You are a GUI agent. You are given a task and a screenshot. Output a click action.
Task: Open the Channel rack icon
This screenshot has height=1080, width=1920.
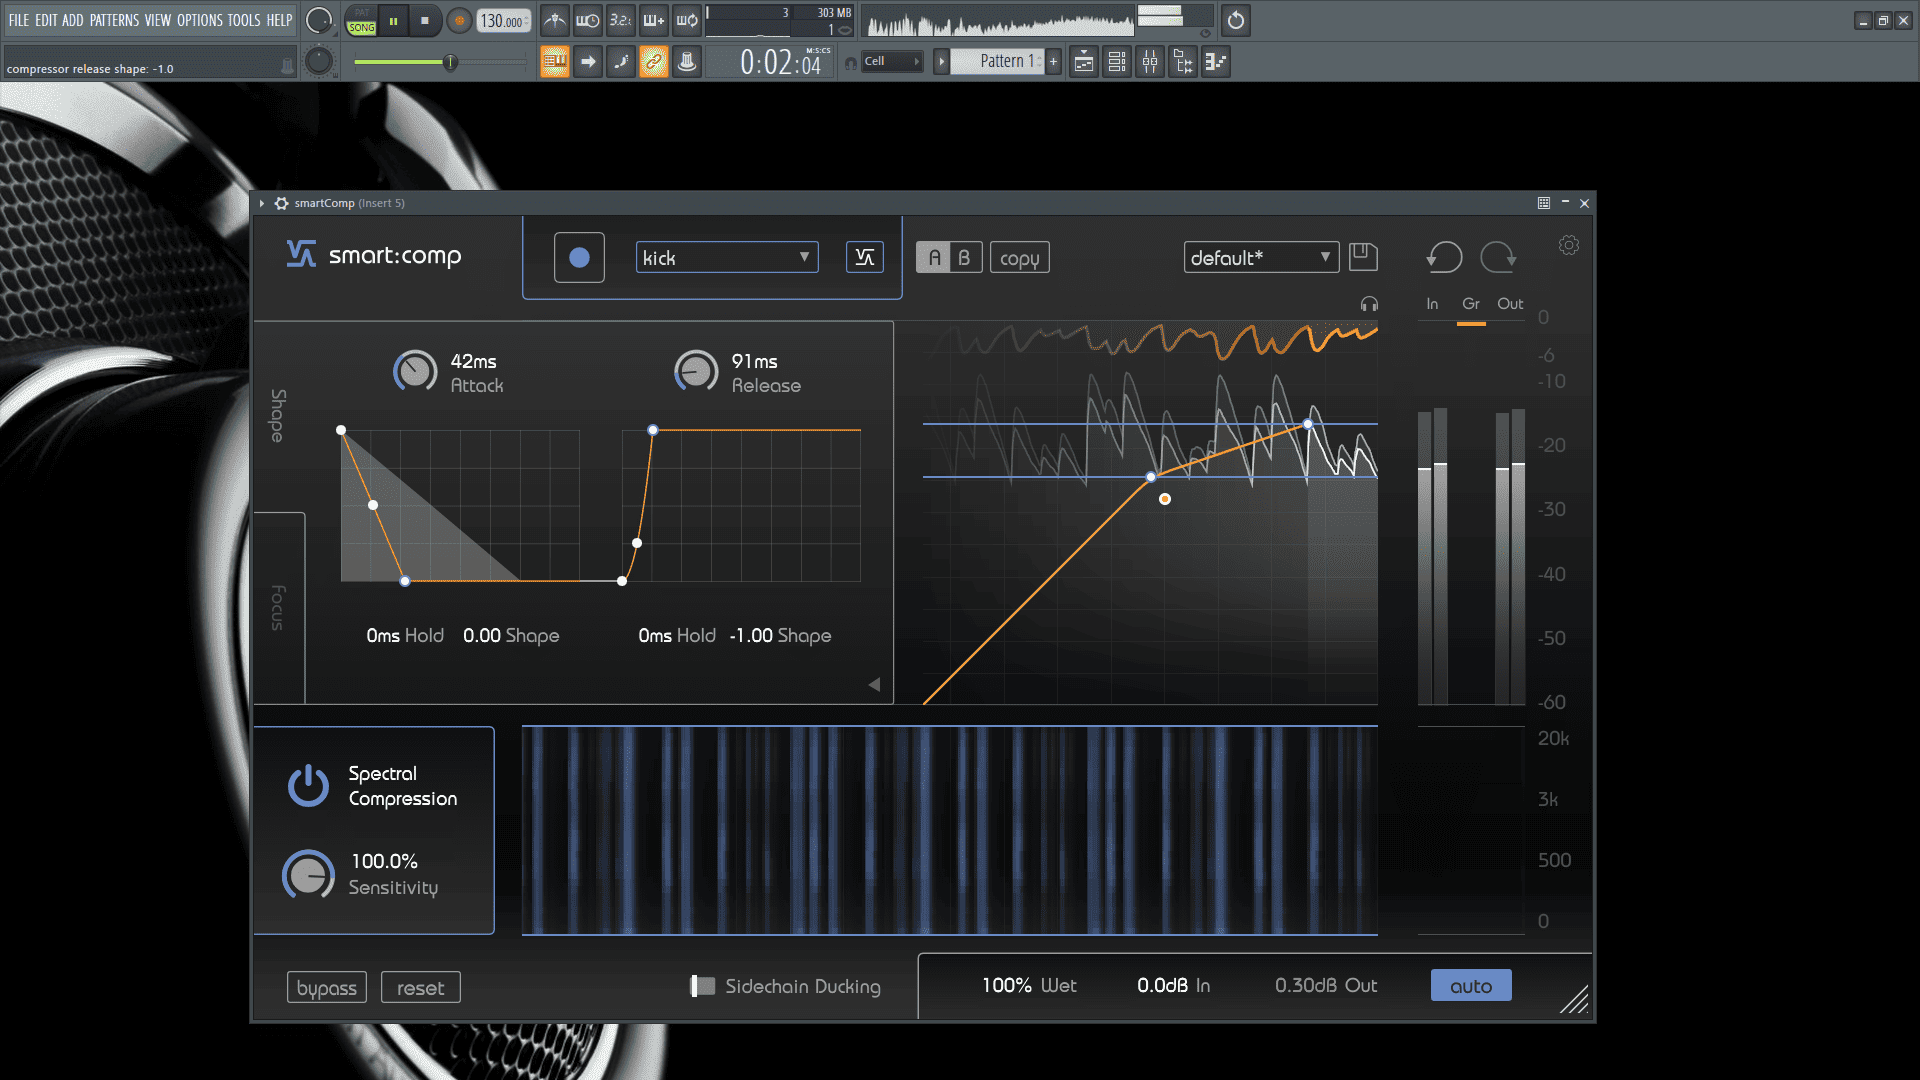point(1117,62)
